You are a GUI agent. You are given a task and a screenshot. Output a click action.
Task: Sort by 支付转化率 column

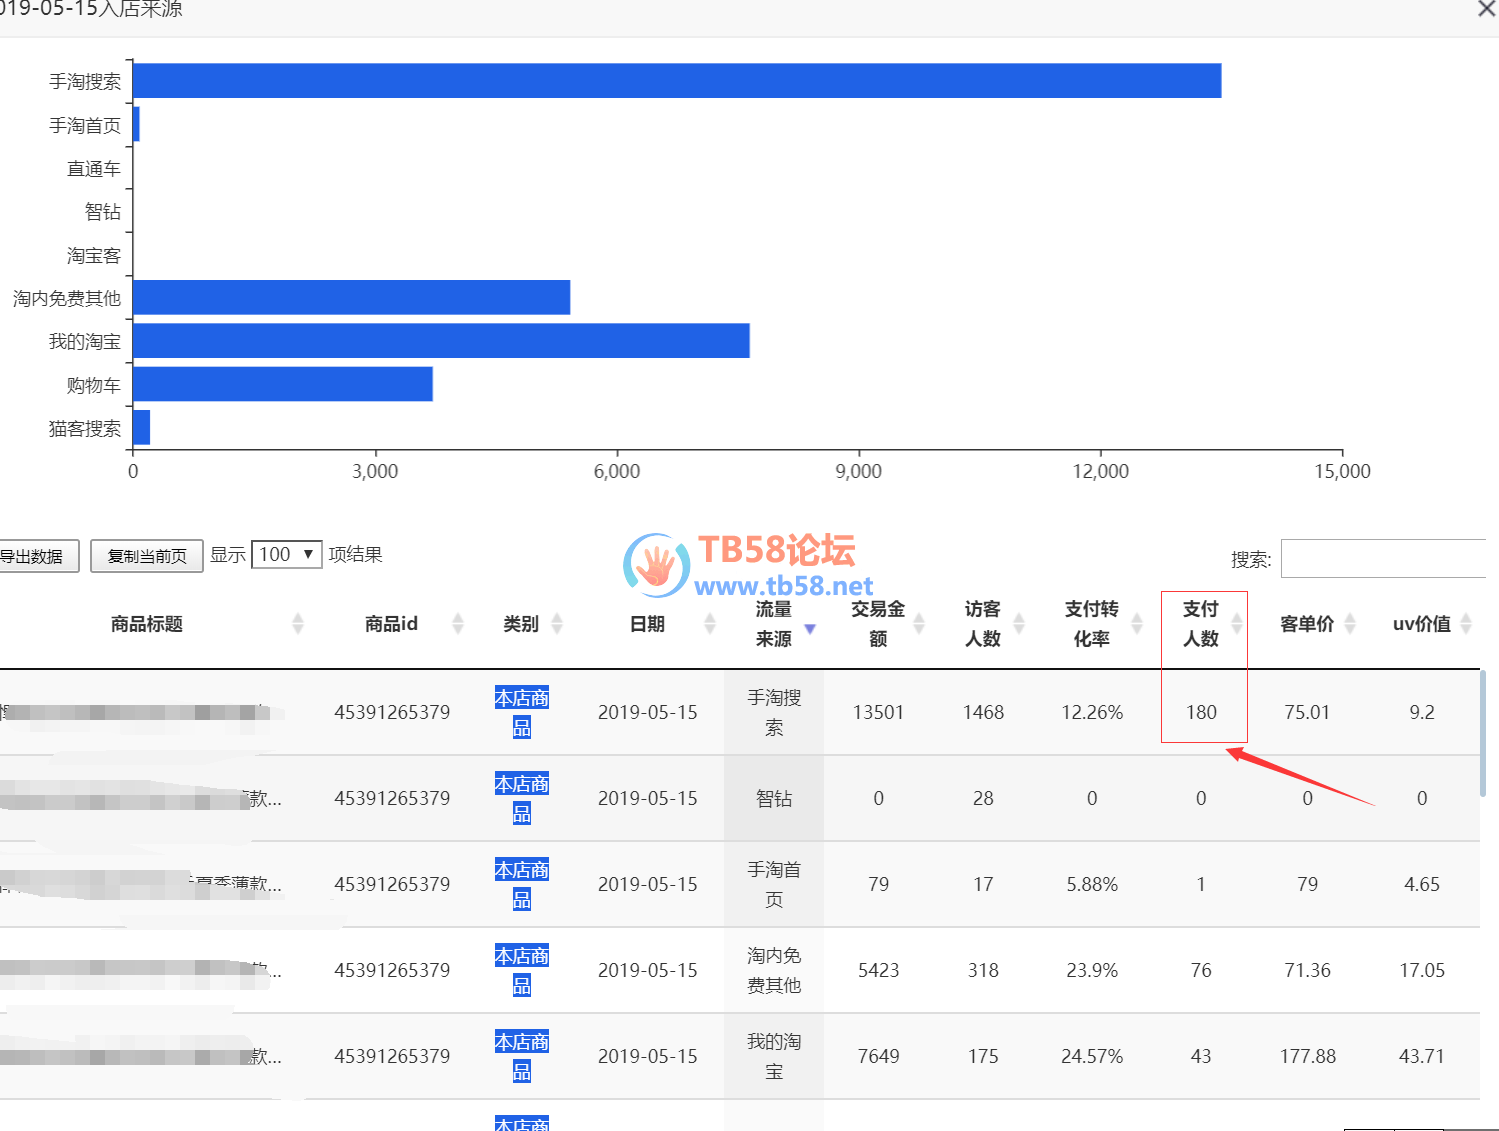coord(1137,624)
